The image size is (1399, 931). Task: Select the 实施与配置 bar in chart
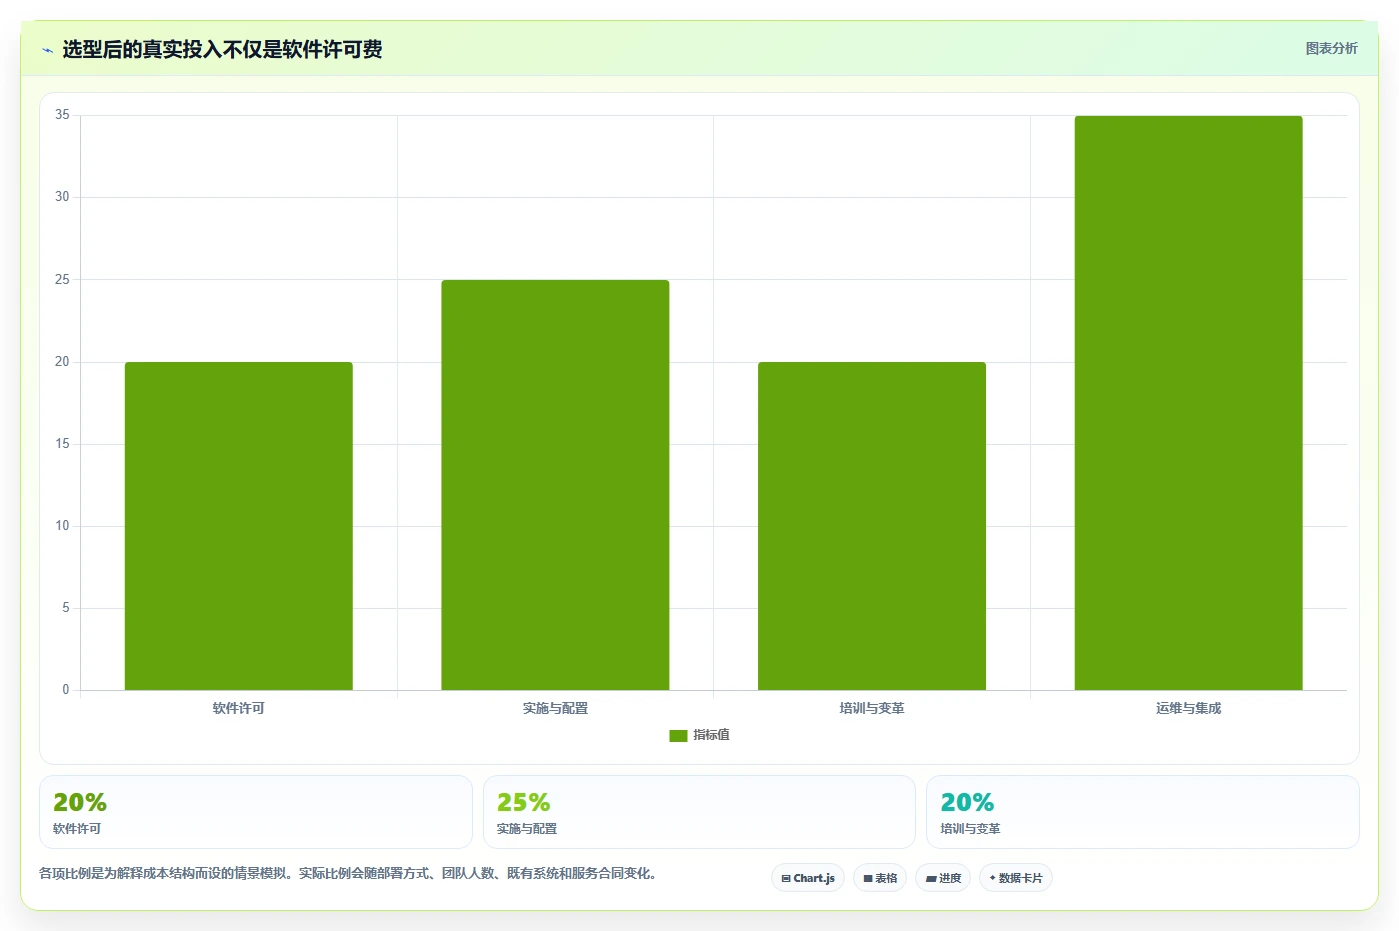tap(555, 485)
